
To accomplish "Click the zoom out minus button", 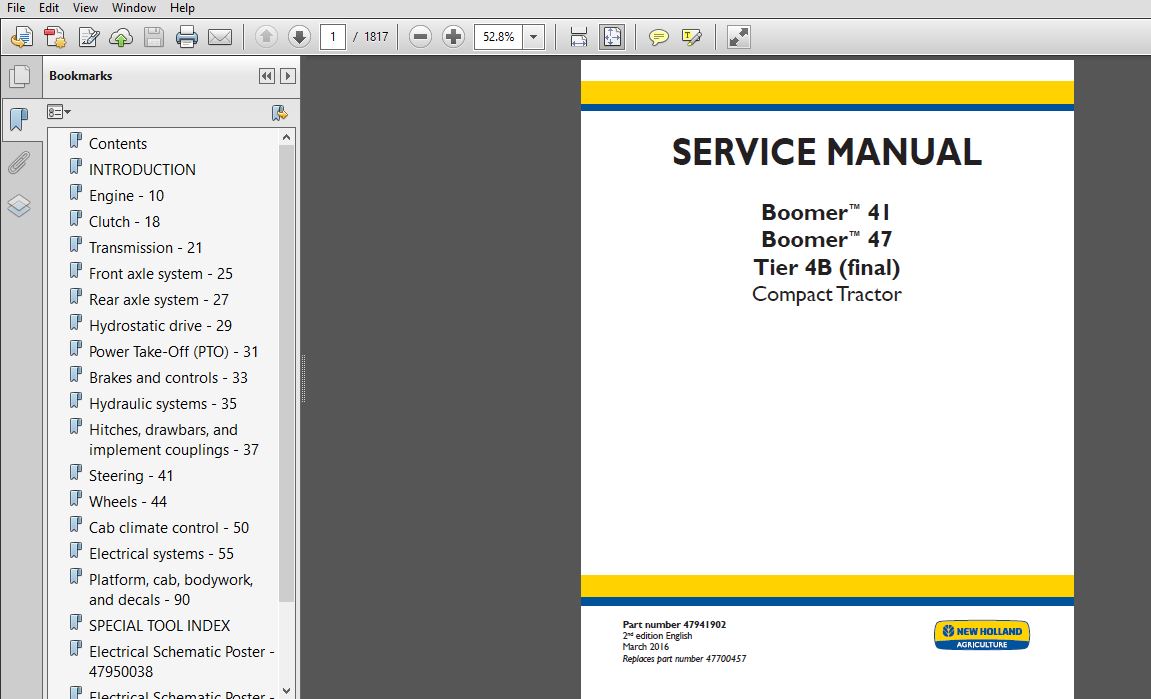I will pyautogui.click(x=420, y=37).
